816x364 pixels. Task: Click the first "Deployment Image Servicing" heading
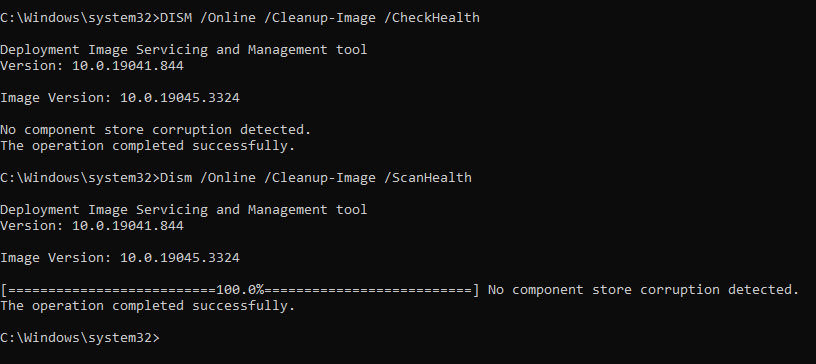(x=184, y=49)
